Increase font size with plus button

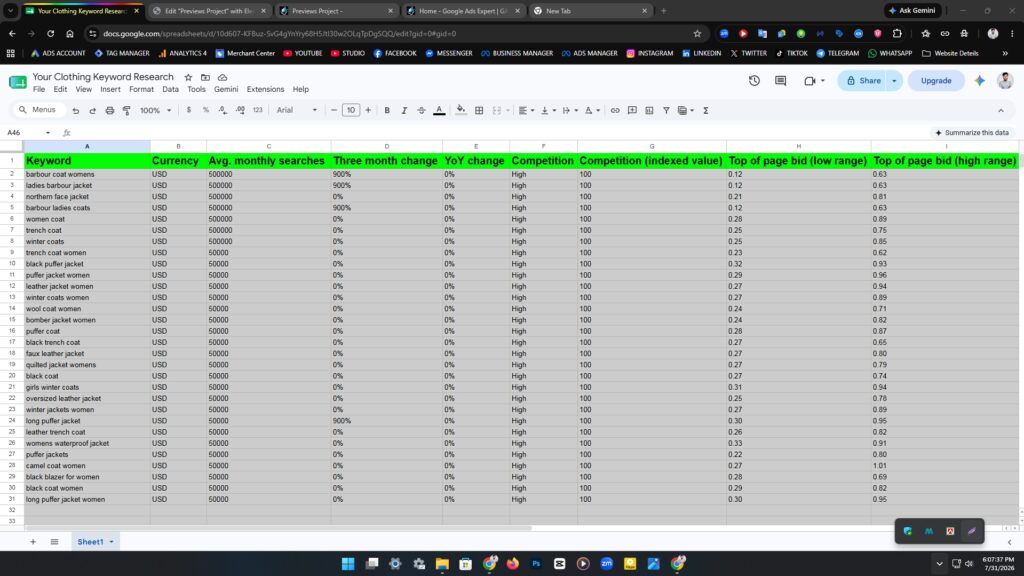tap(368, 110)
